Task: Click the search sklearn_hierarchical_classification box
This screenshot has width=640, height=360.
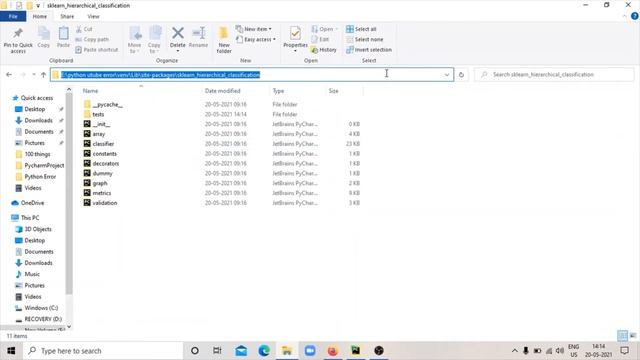Action: coord(554,75)
